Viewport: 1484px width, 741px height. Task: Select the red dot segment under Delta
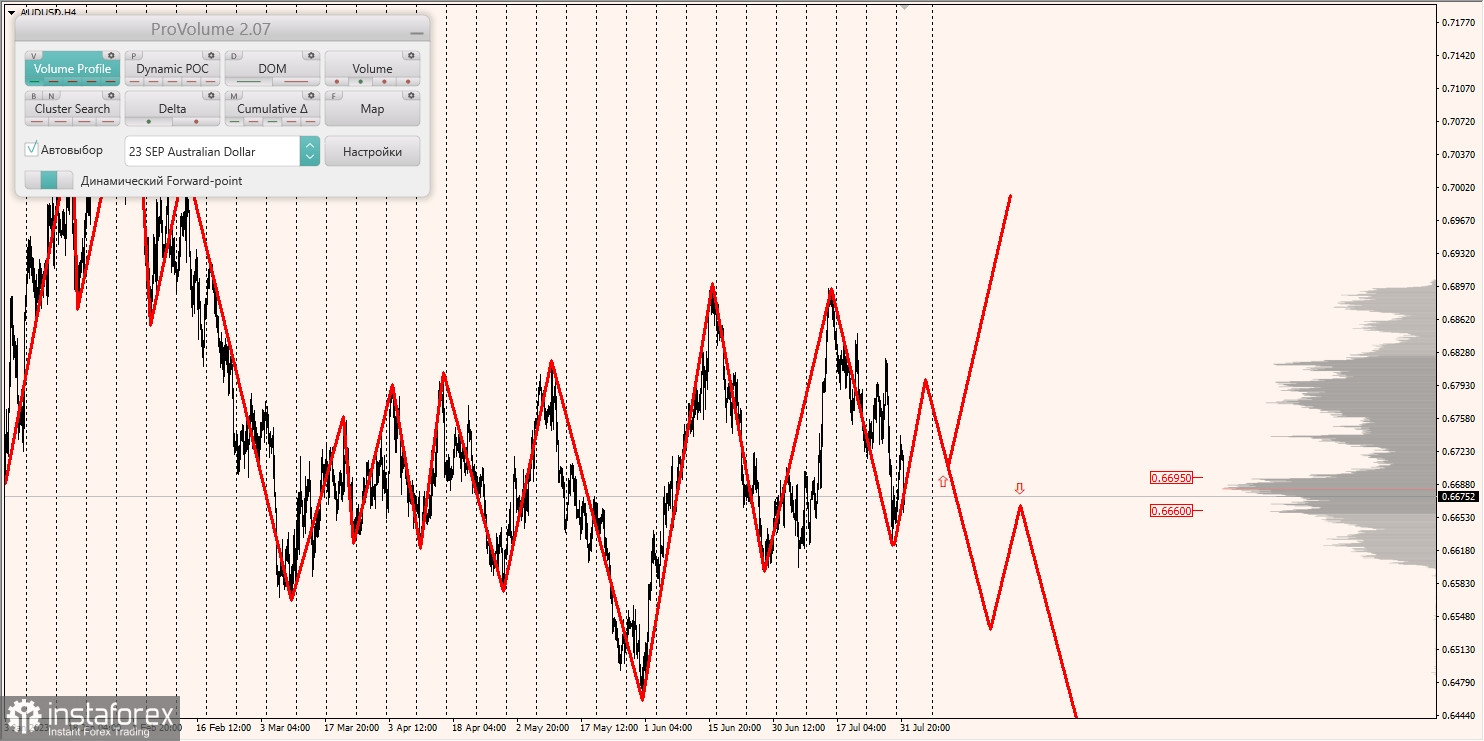(x=196, y=122)
